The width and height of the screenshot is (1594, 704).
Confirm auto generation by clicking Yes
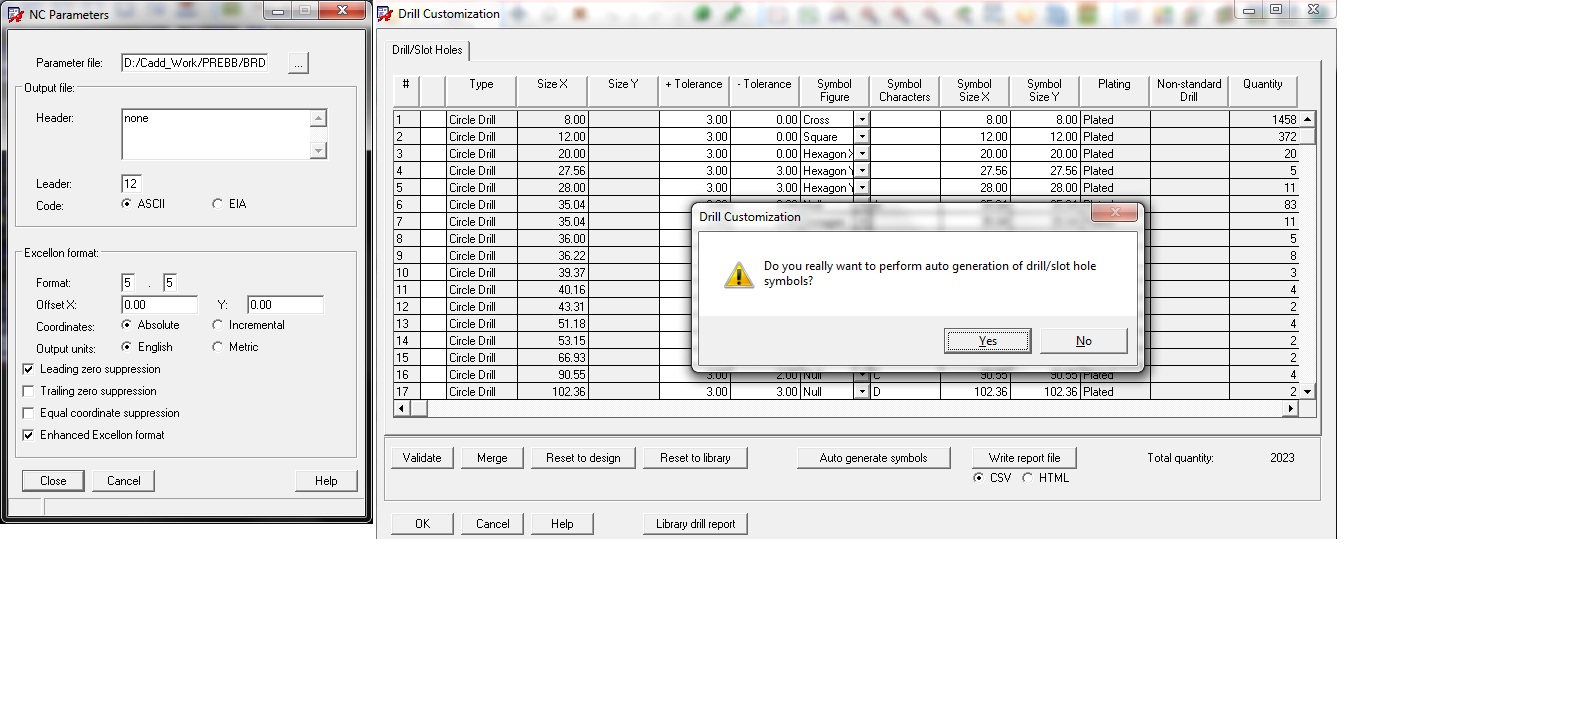click(987, 341)
